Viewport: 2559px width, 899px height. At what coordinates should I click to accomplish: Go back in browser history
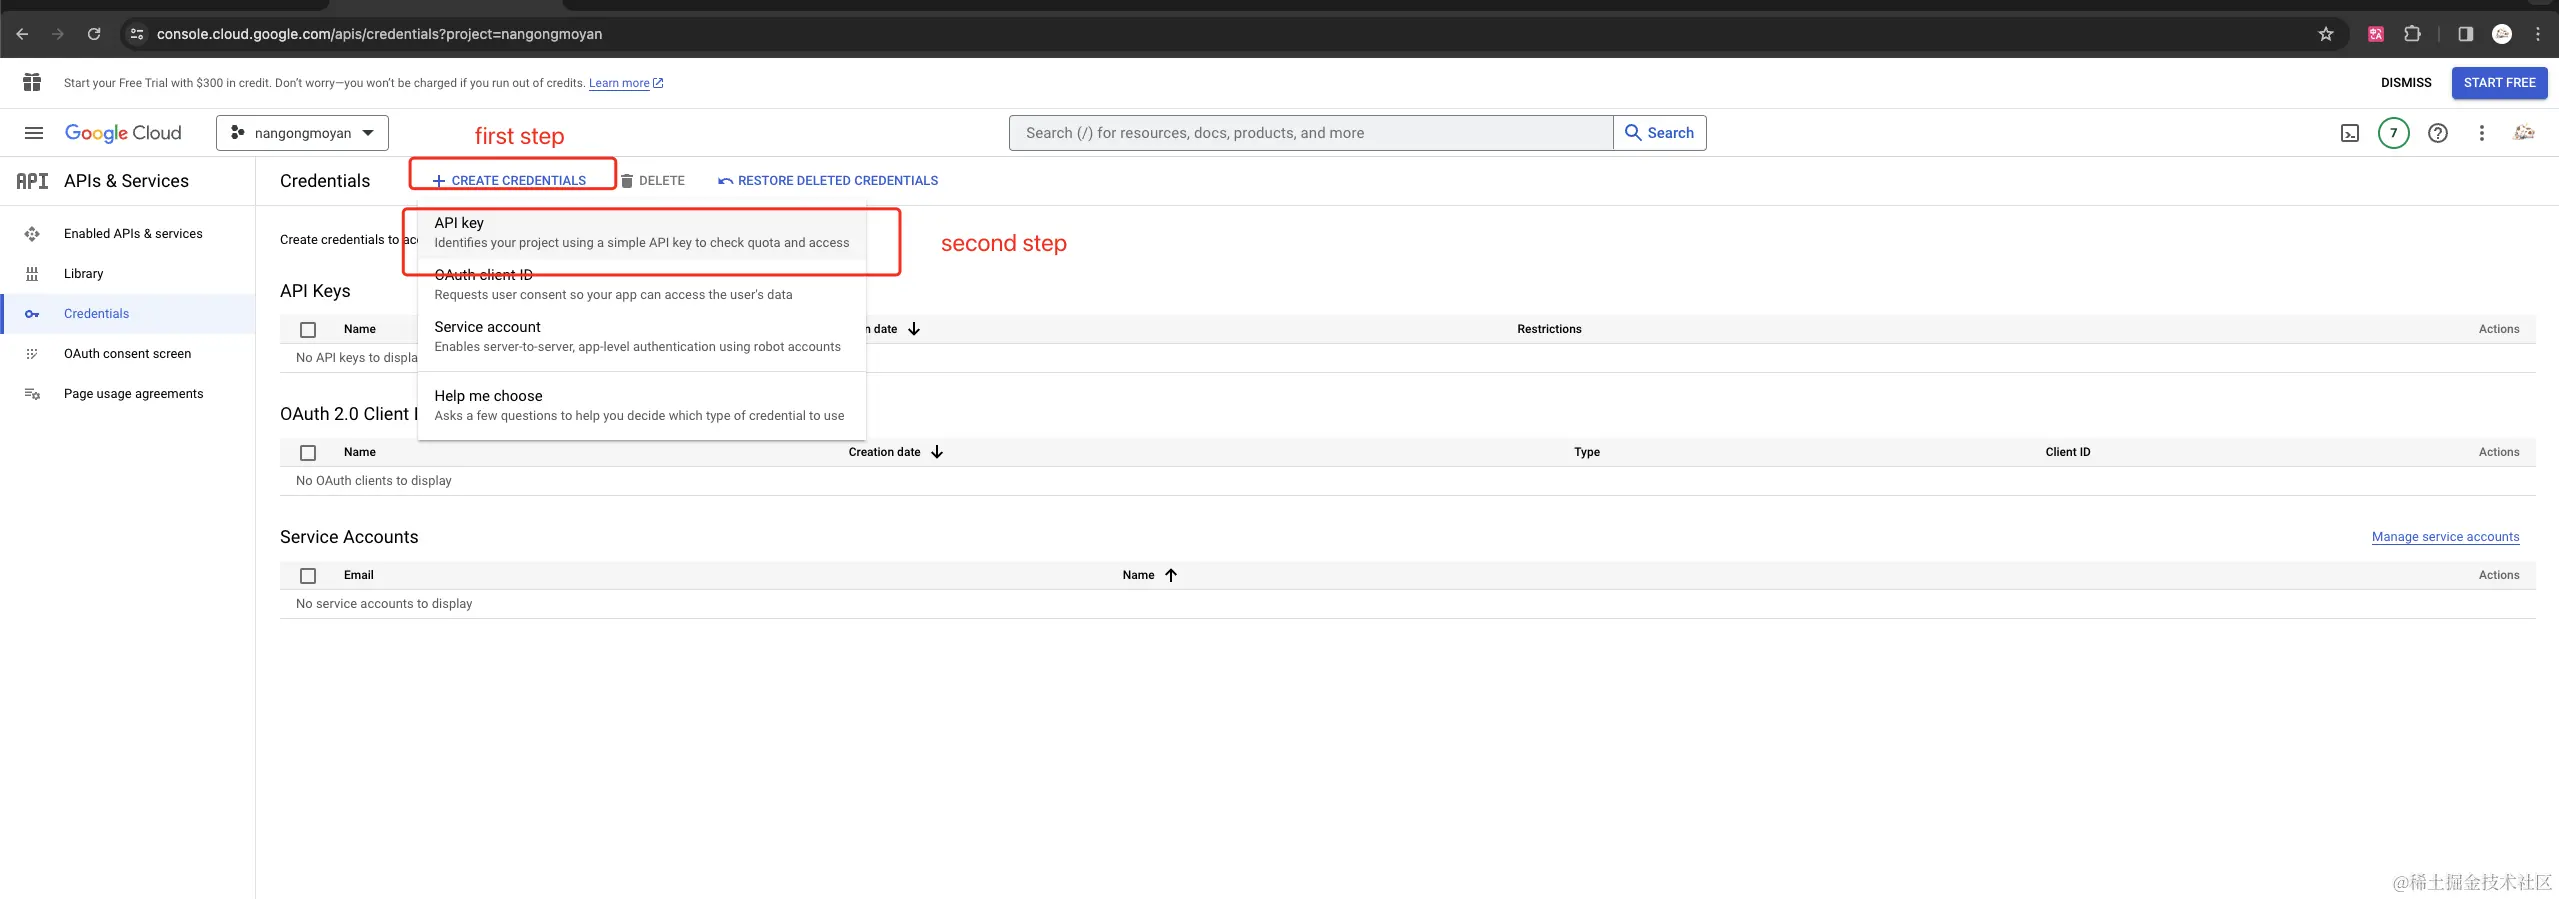point(22,34)
